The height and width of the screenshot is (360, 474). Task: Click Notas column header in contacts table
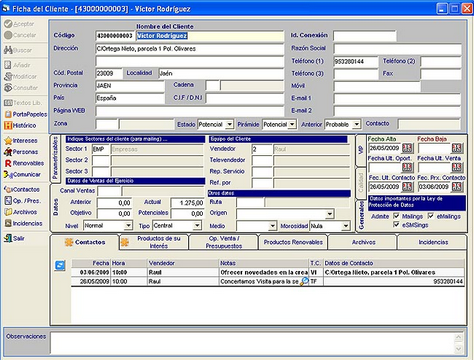(264, 263)
